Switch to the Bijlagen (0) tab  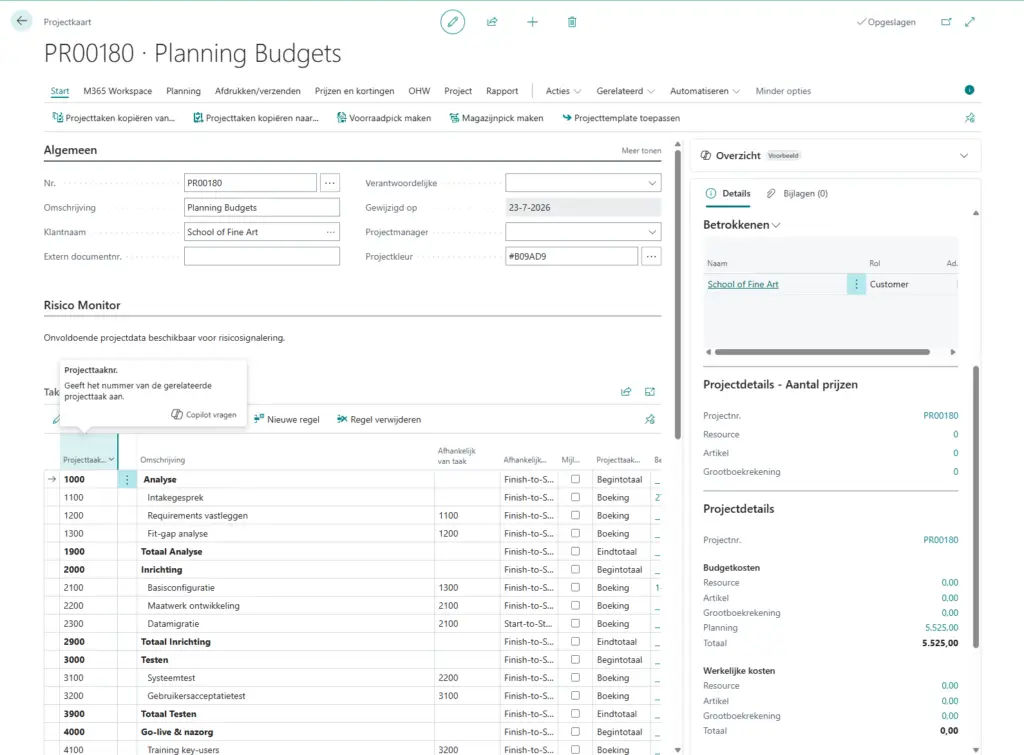[797, 193]
